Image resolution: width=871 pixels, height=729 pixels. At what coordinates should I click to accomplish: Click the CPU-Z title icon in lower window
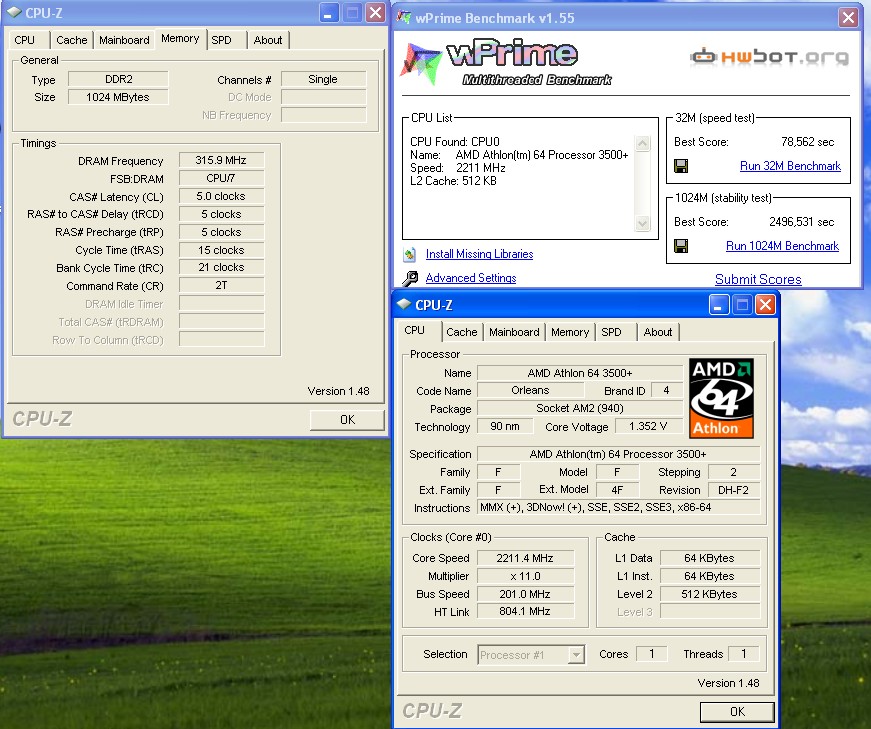pos(404,304)
